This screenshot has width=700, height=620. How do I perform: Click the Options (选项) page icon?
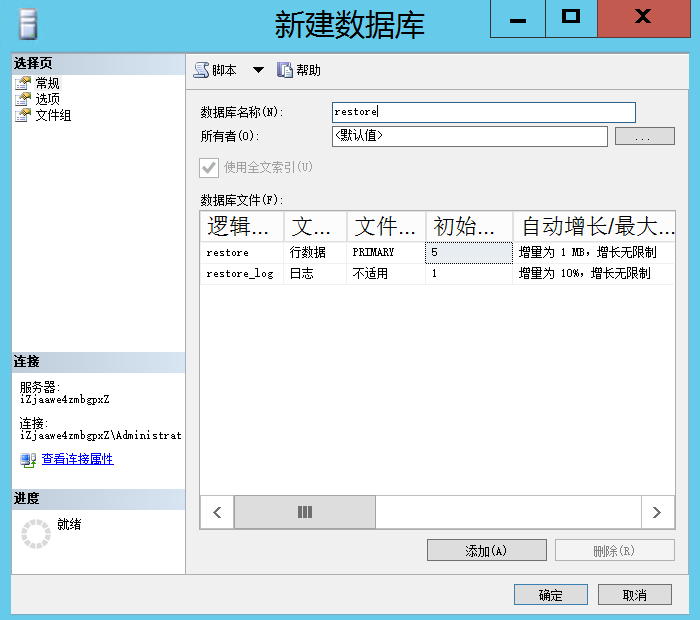pos(23,99)
